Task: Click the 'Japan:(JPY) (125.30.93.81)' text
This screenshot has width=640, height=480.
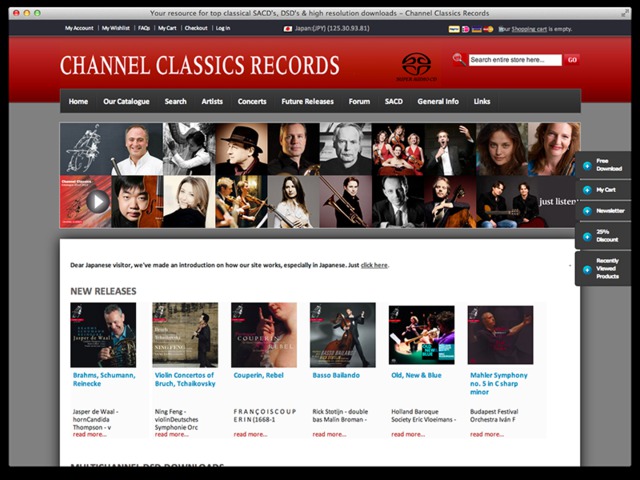Action: pyautogui.click(x=332, y=29)
